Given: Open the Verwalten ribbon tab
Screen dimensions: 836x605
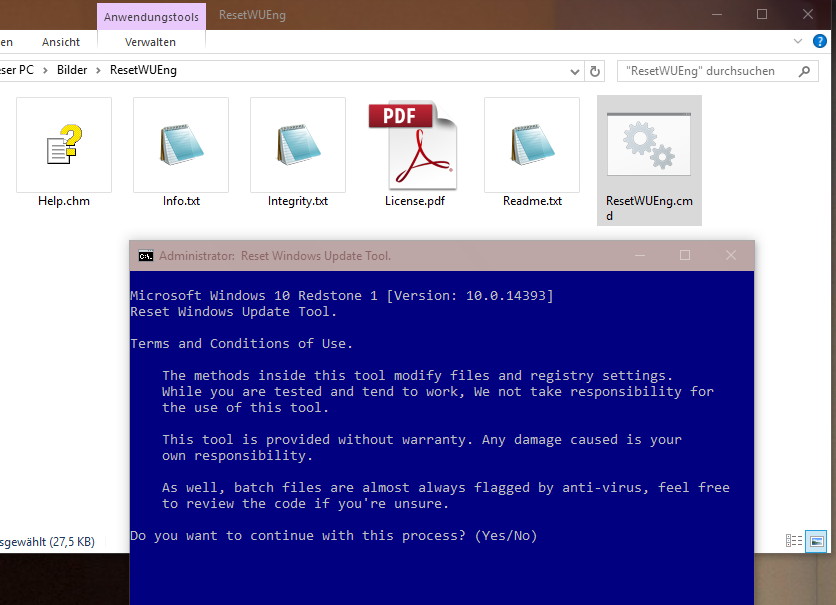Looking at the screenshot, I should pos(150,42).
